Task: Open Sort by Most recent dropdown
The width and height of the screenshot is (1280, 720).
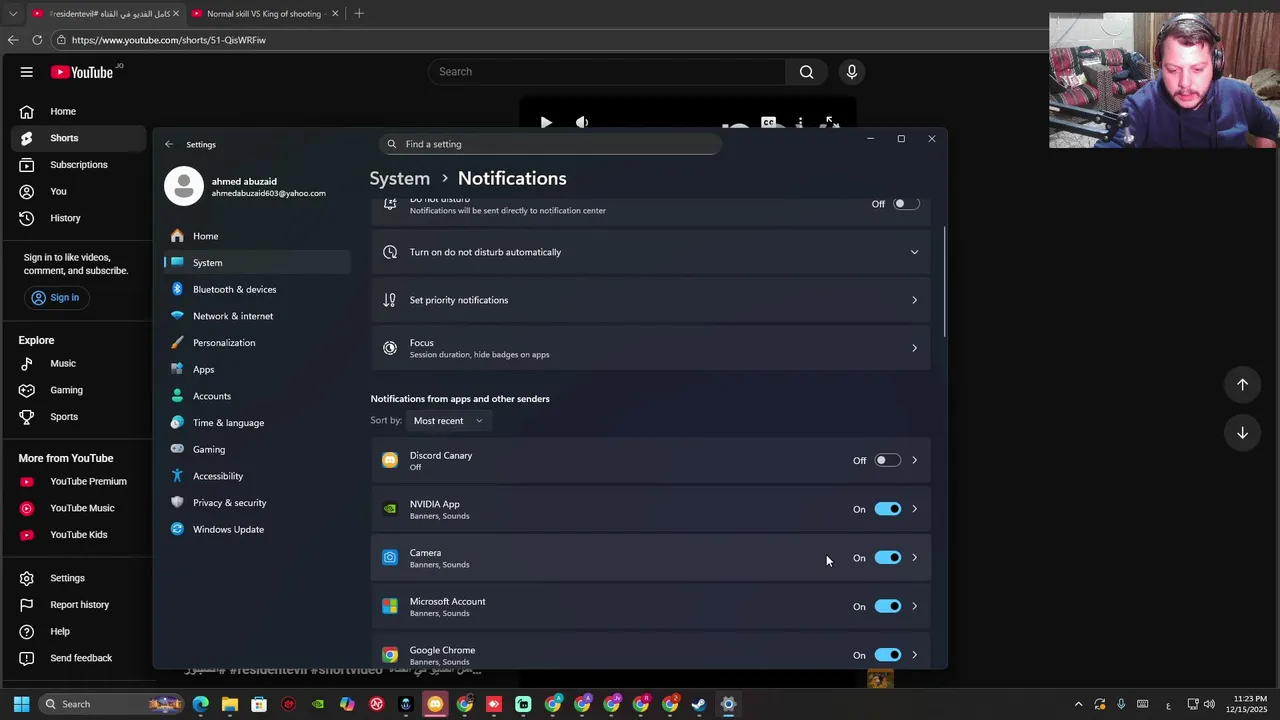Action: coord(448,421)
